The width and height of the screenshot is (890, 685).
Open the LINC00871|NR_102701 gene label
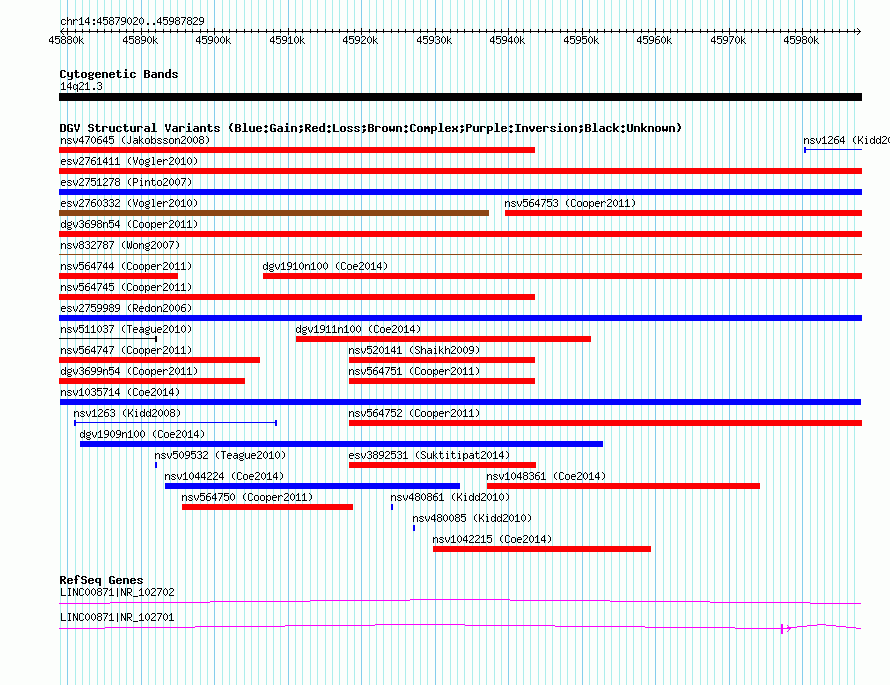pos(117,617)
